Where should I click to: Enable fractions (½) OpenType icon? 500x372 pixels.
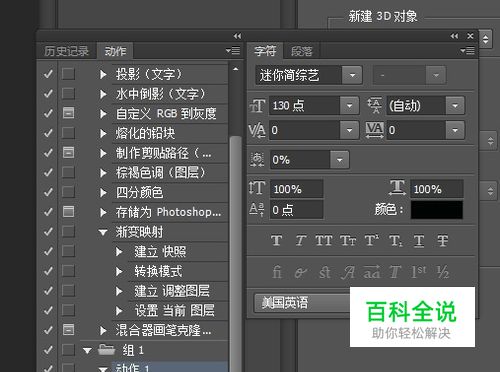click(x=443, y=272)
